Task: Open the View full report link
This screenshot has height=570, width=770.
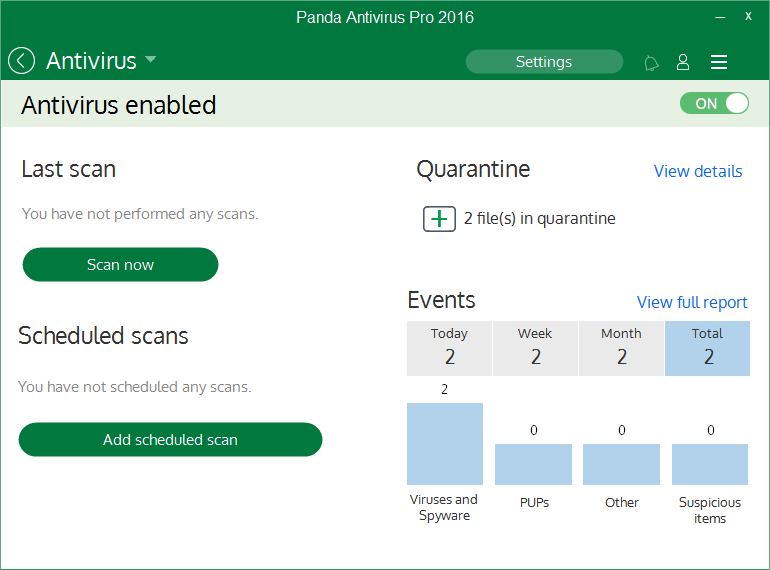Action: pos(691,302)
